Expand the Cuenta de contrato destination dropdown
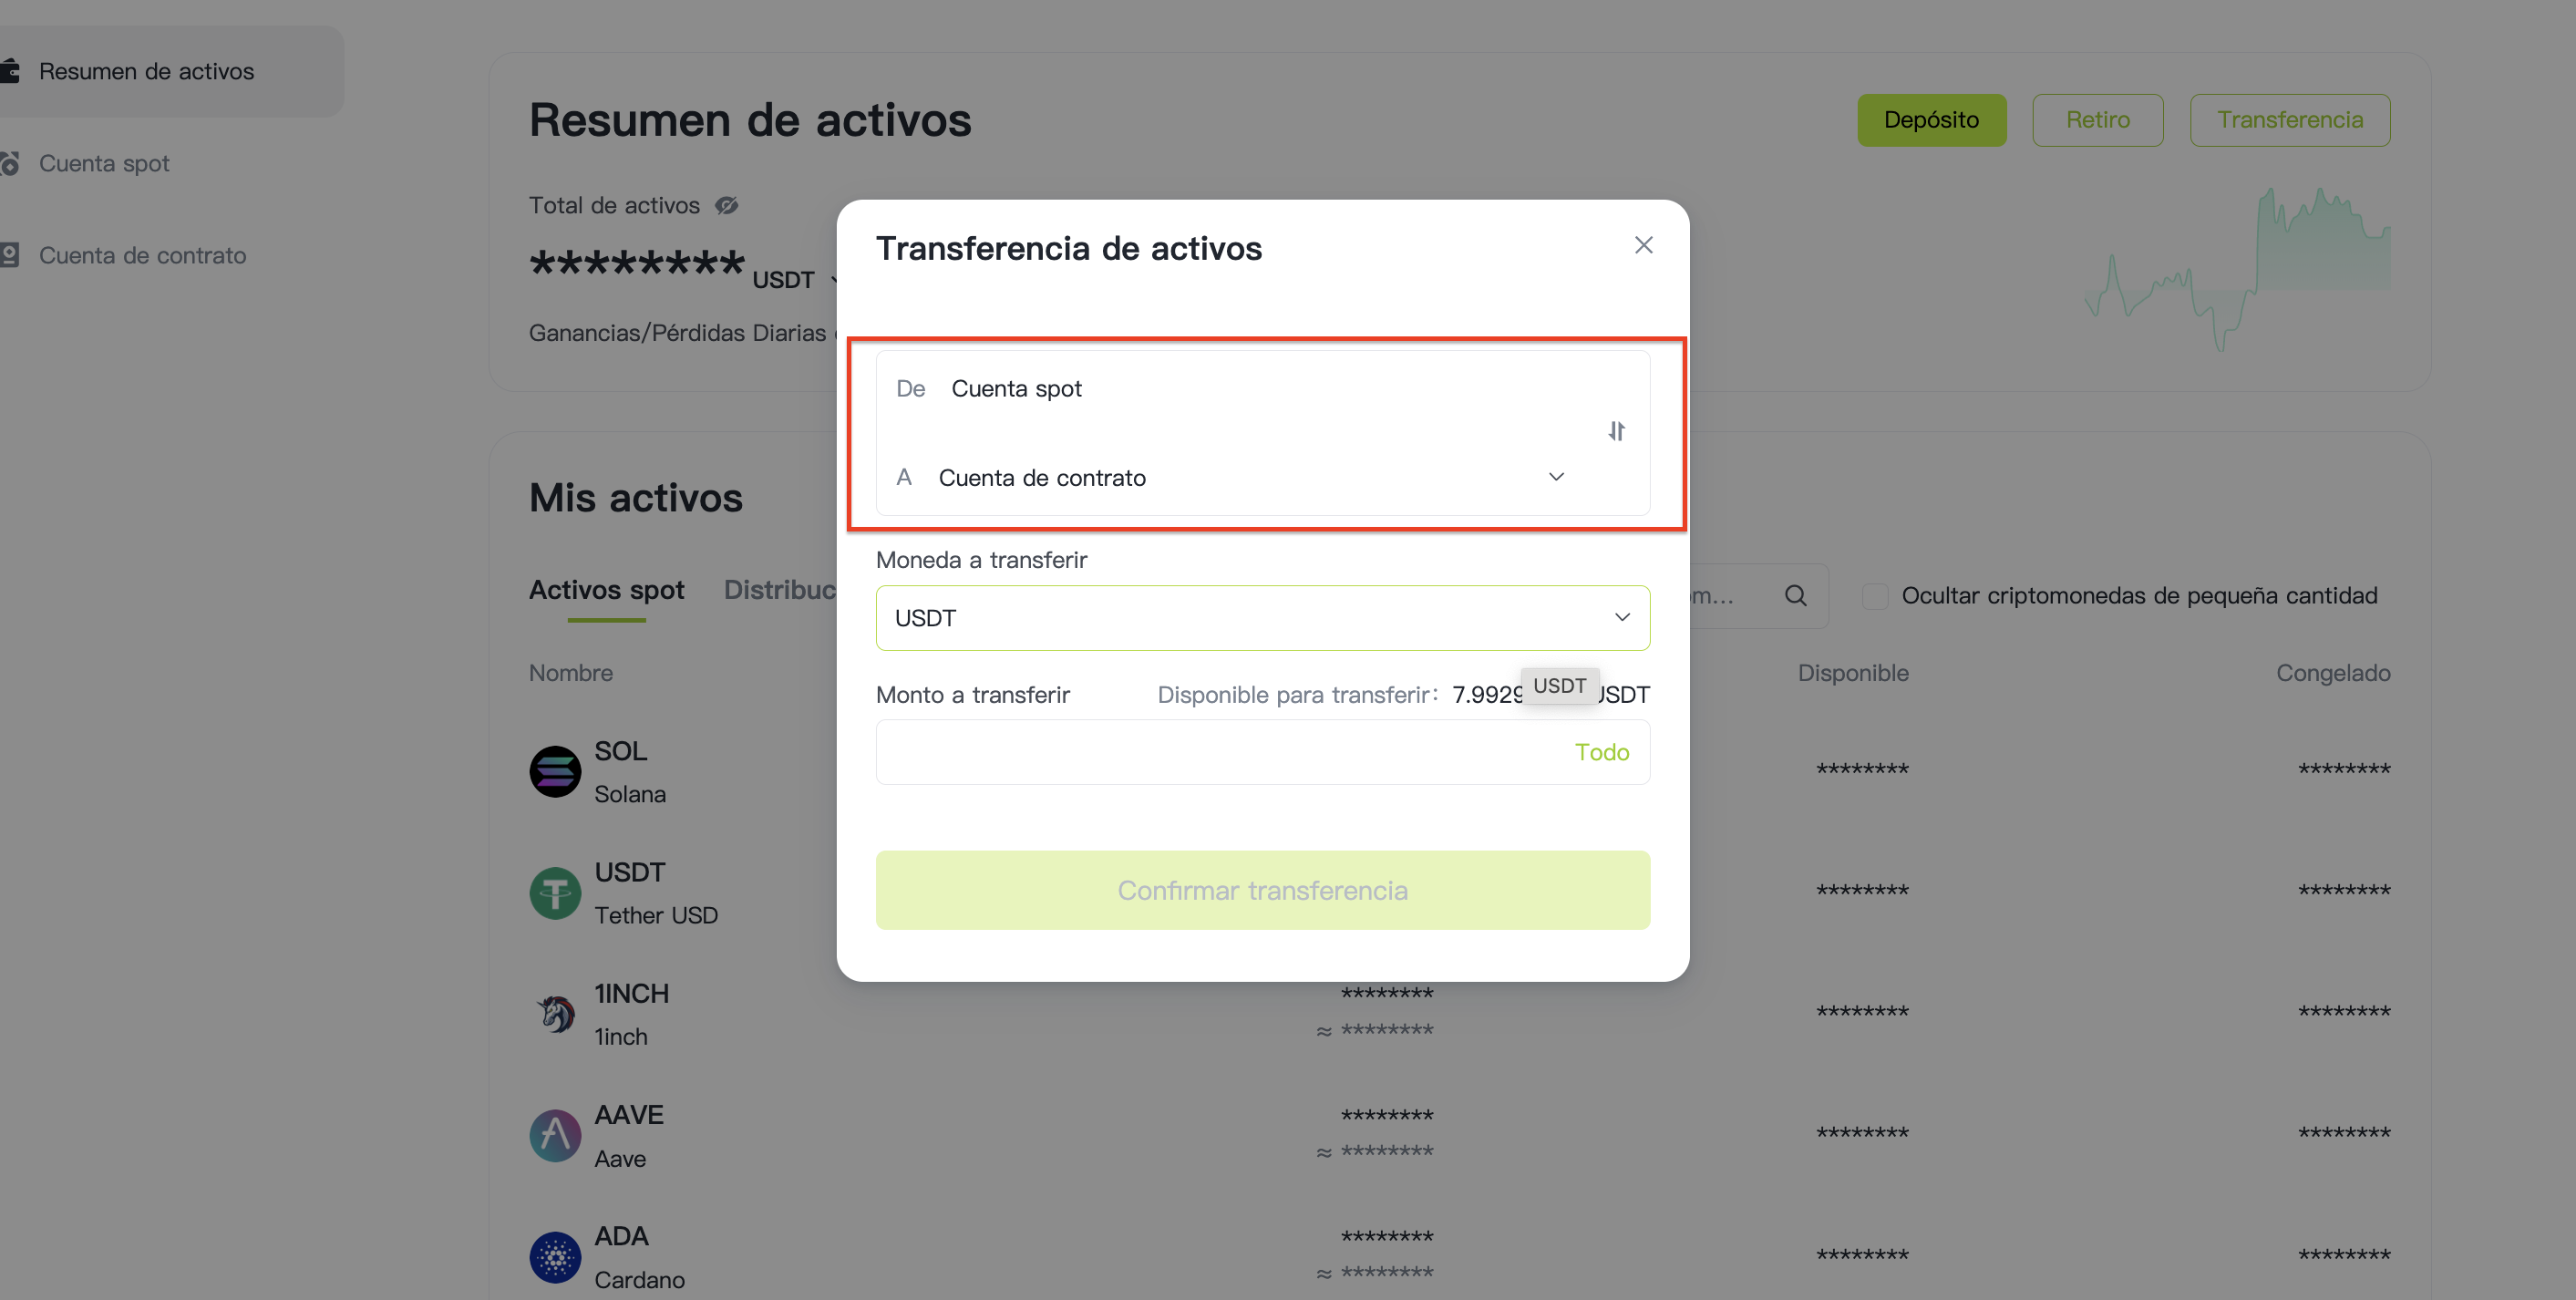The width and height of the screenshot is (2576, 1300). pos(1556,477)
